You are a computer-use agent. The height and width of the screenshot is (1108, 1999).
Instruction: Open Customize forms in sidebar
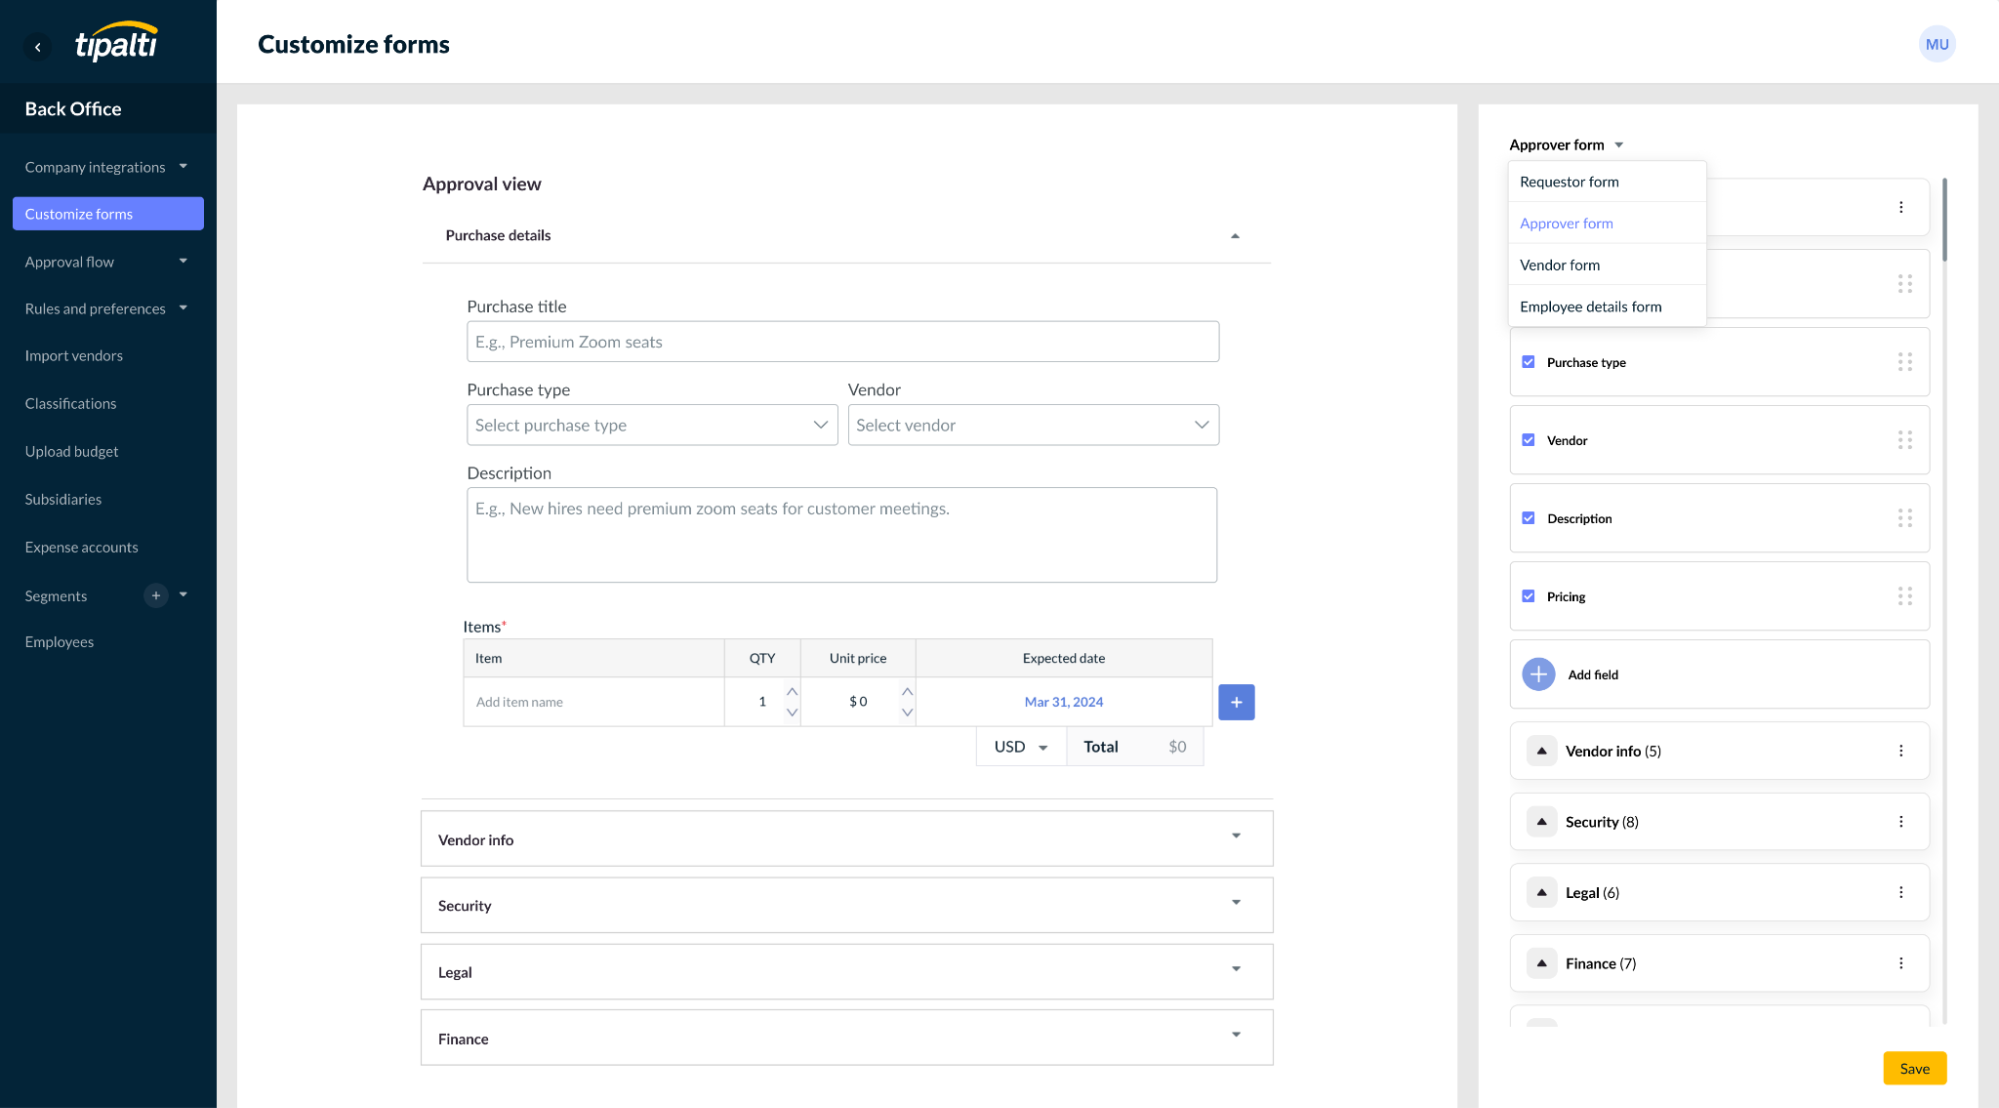(x=108, y=213)
